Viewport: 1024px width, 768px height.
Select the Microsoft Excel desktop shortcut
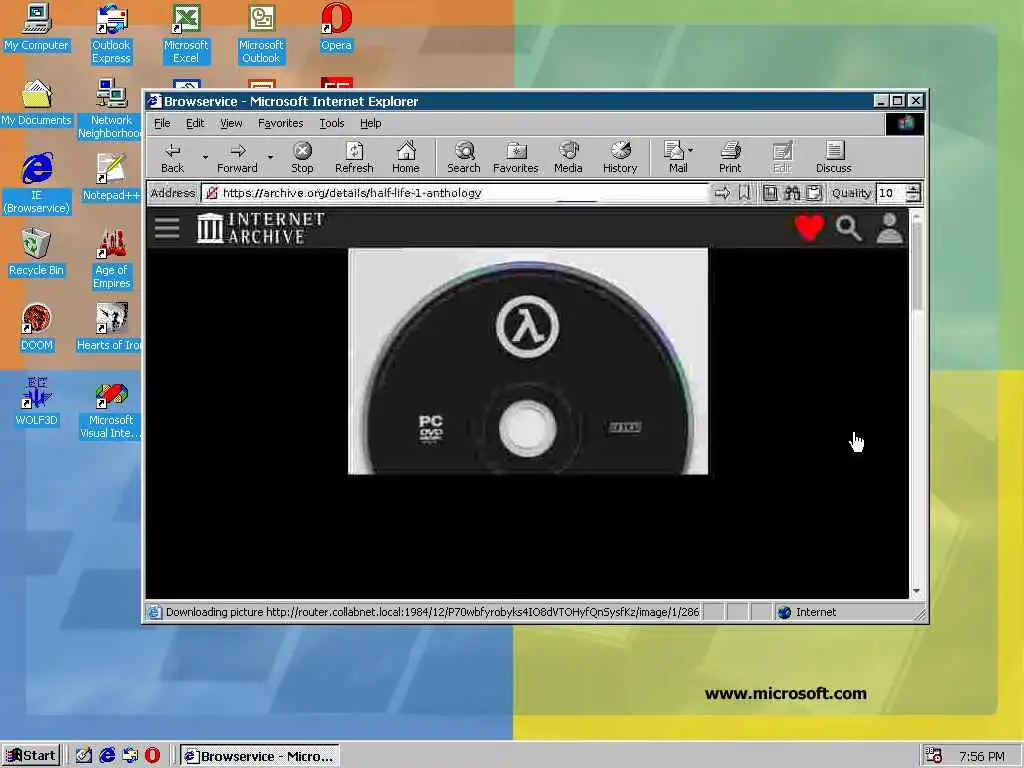click(x=186, y=33)
